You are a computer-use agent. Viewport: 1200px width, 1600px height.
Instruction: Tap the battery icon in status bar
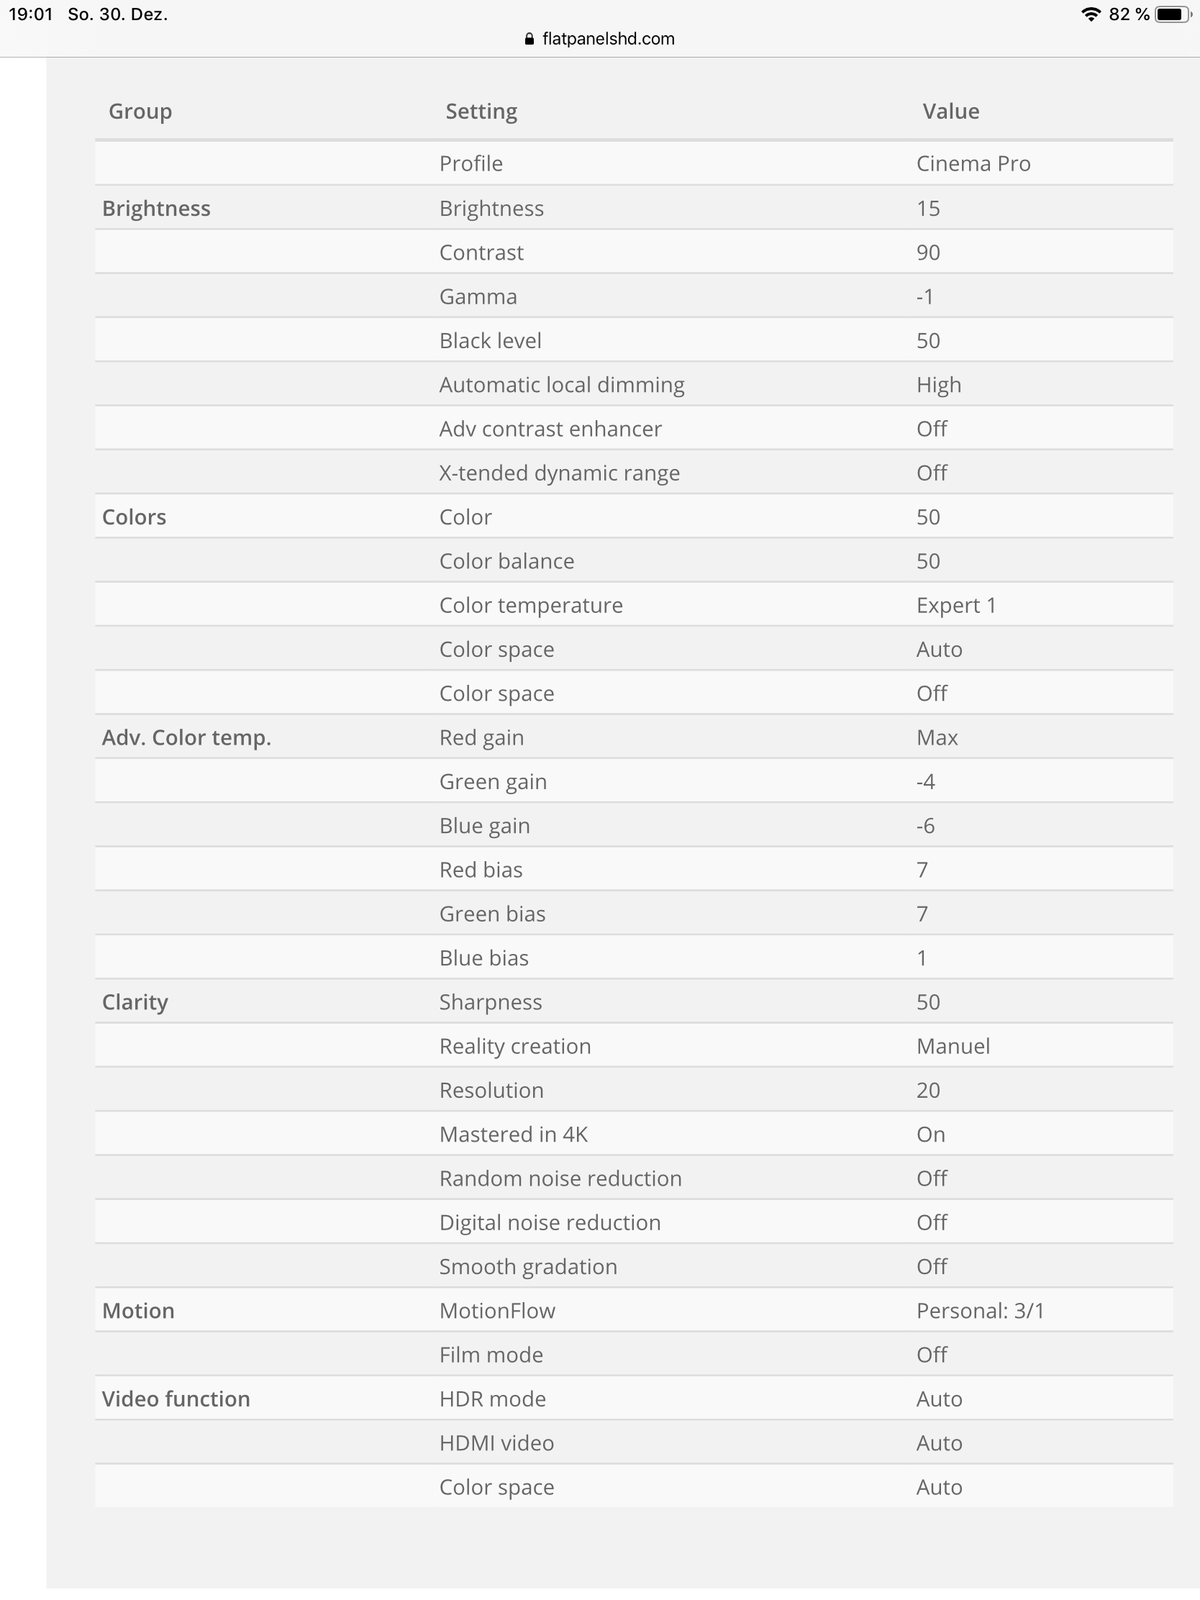[x=1172, y=14]
